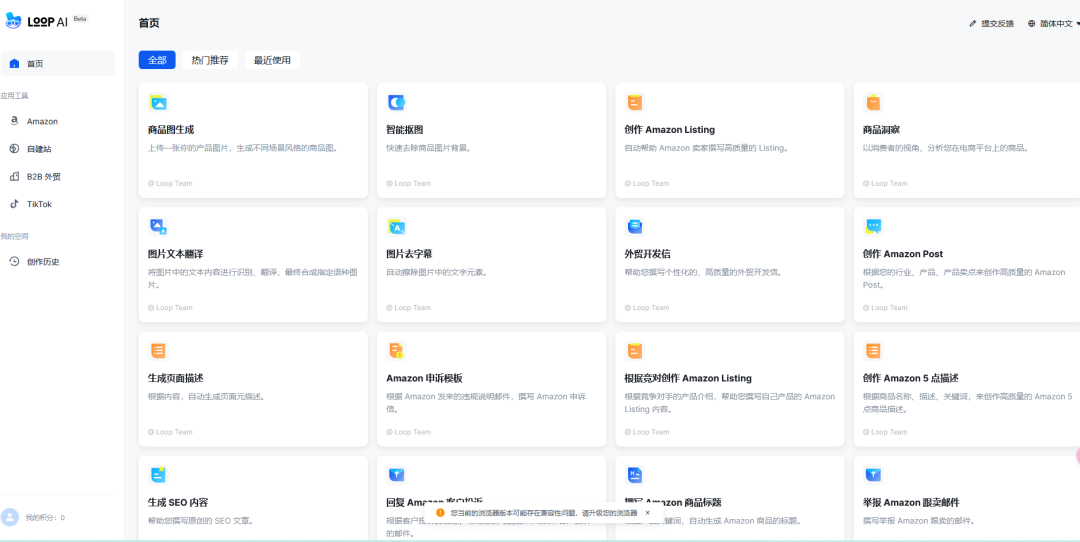Click the 外贸开发信 card icon
This screenshot has height=542, width=1080.
pos(634,227)
